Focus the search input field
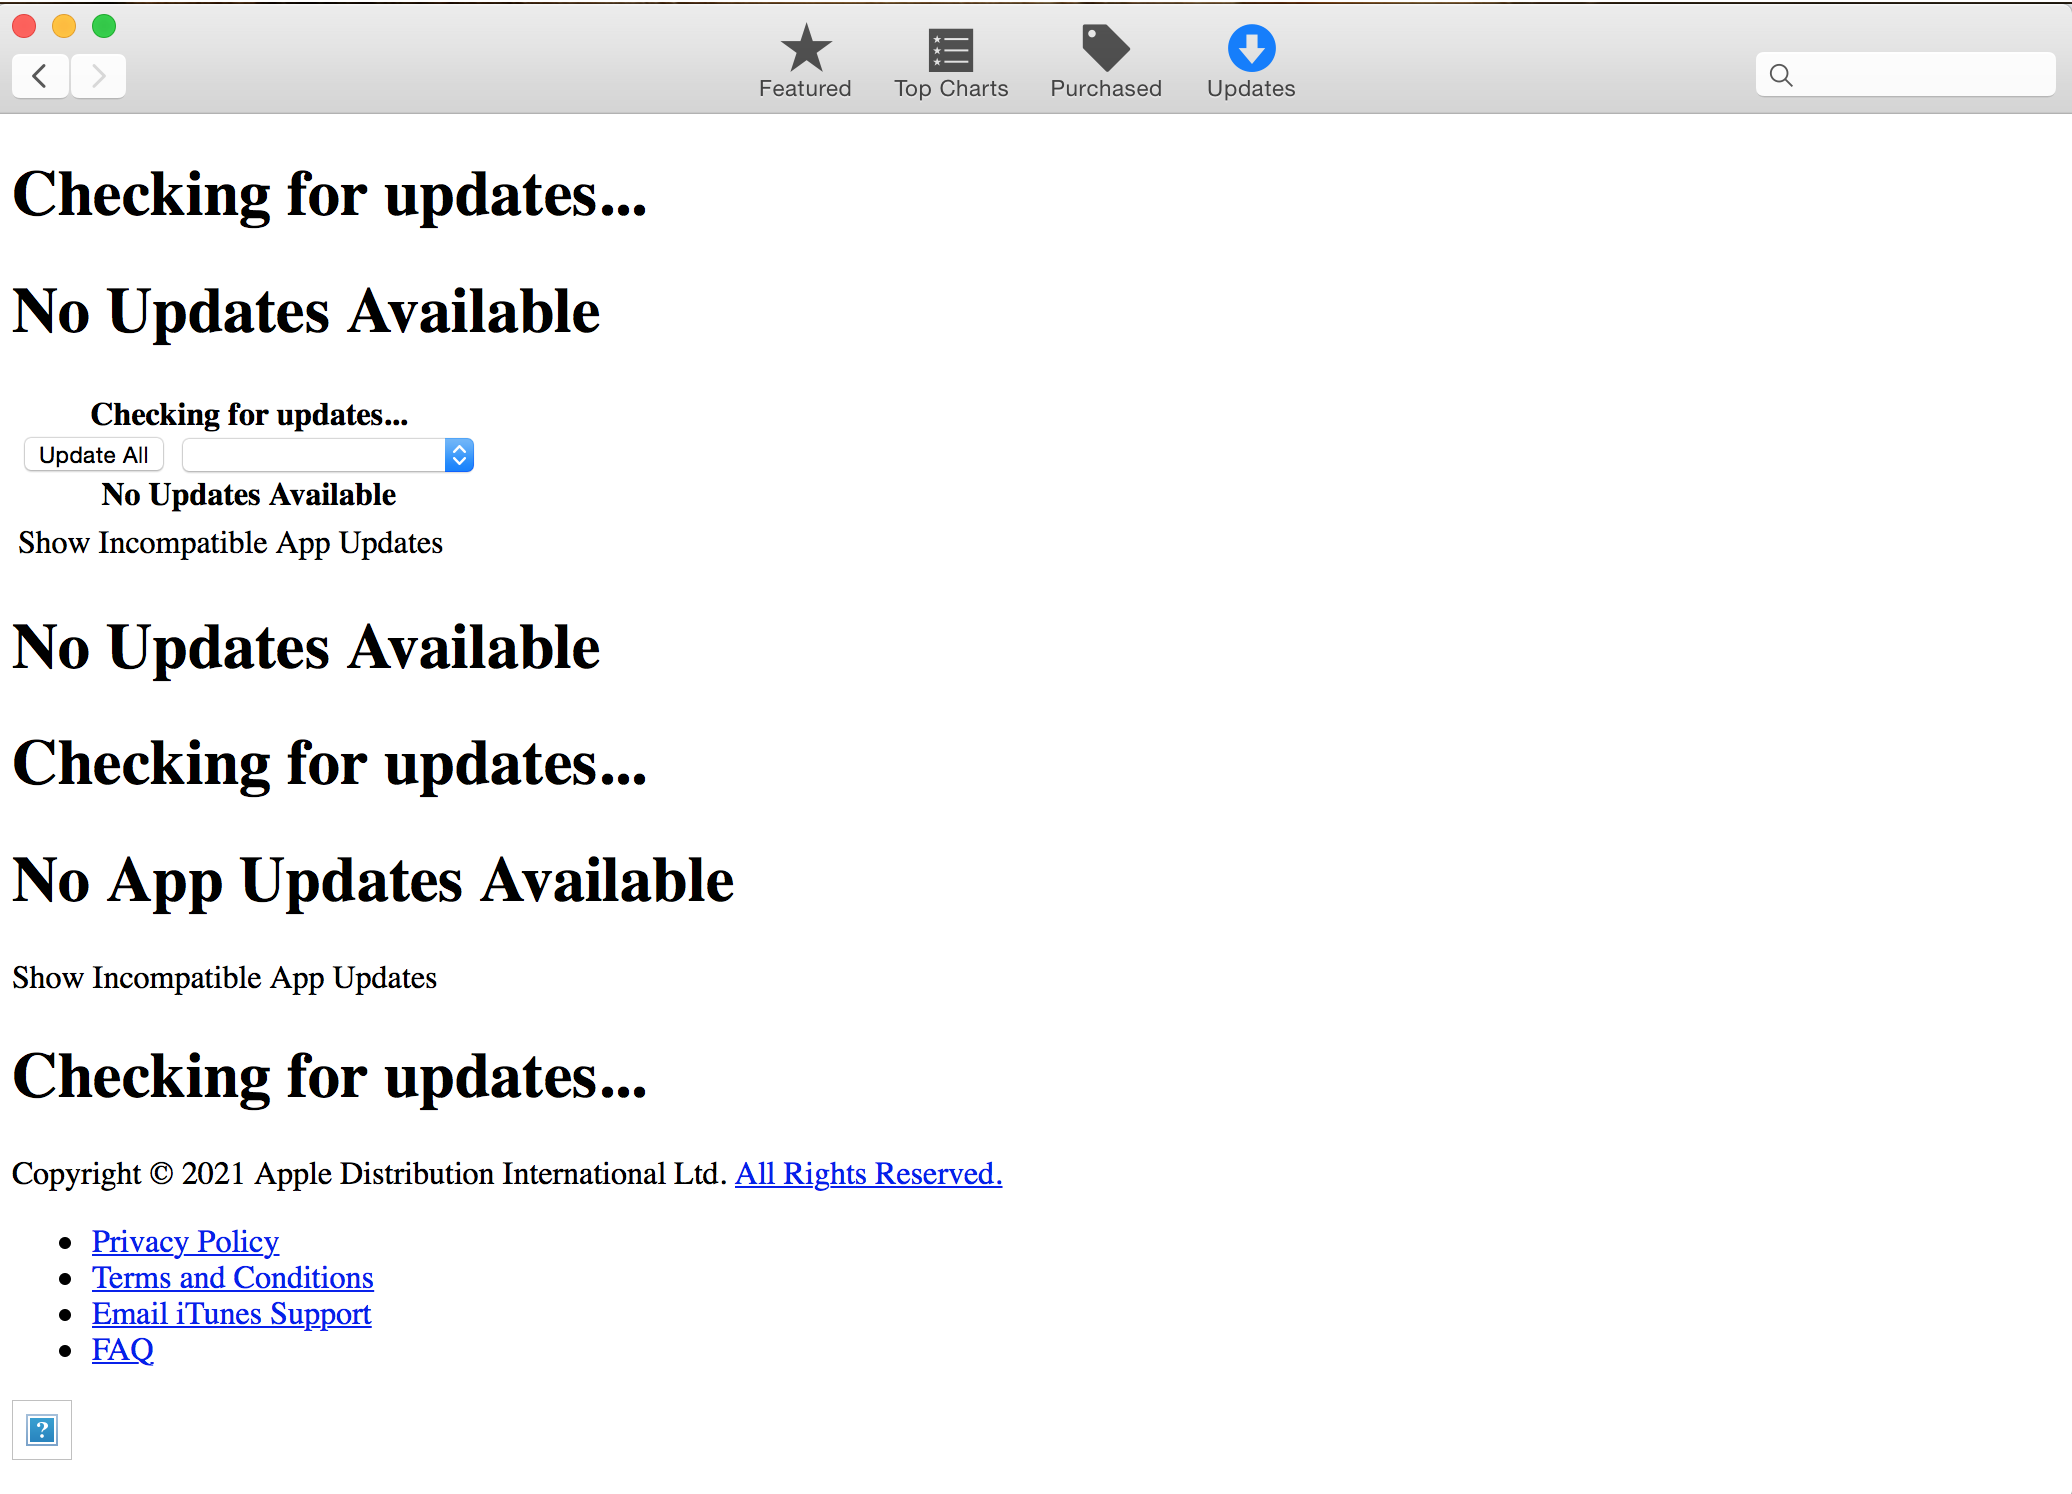Screen dimensions: 2072x1494 click(1920, 75)
